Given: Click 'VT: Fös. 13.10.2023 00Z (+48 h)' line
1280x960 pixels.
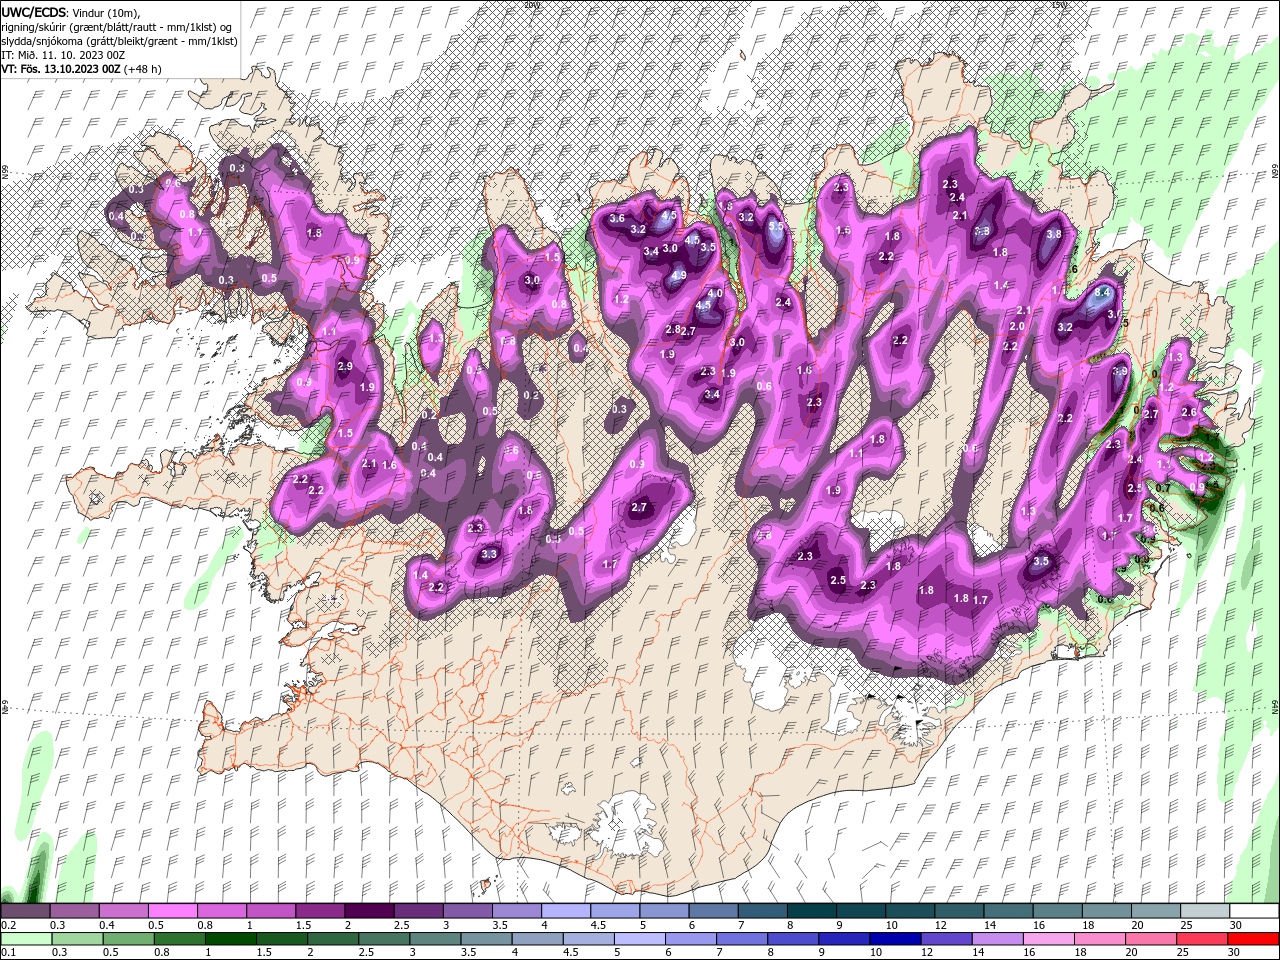Looking at the screenshot, I should 82,69.
